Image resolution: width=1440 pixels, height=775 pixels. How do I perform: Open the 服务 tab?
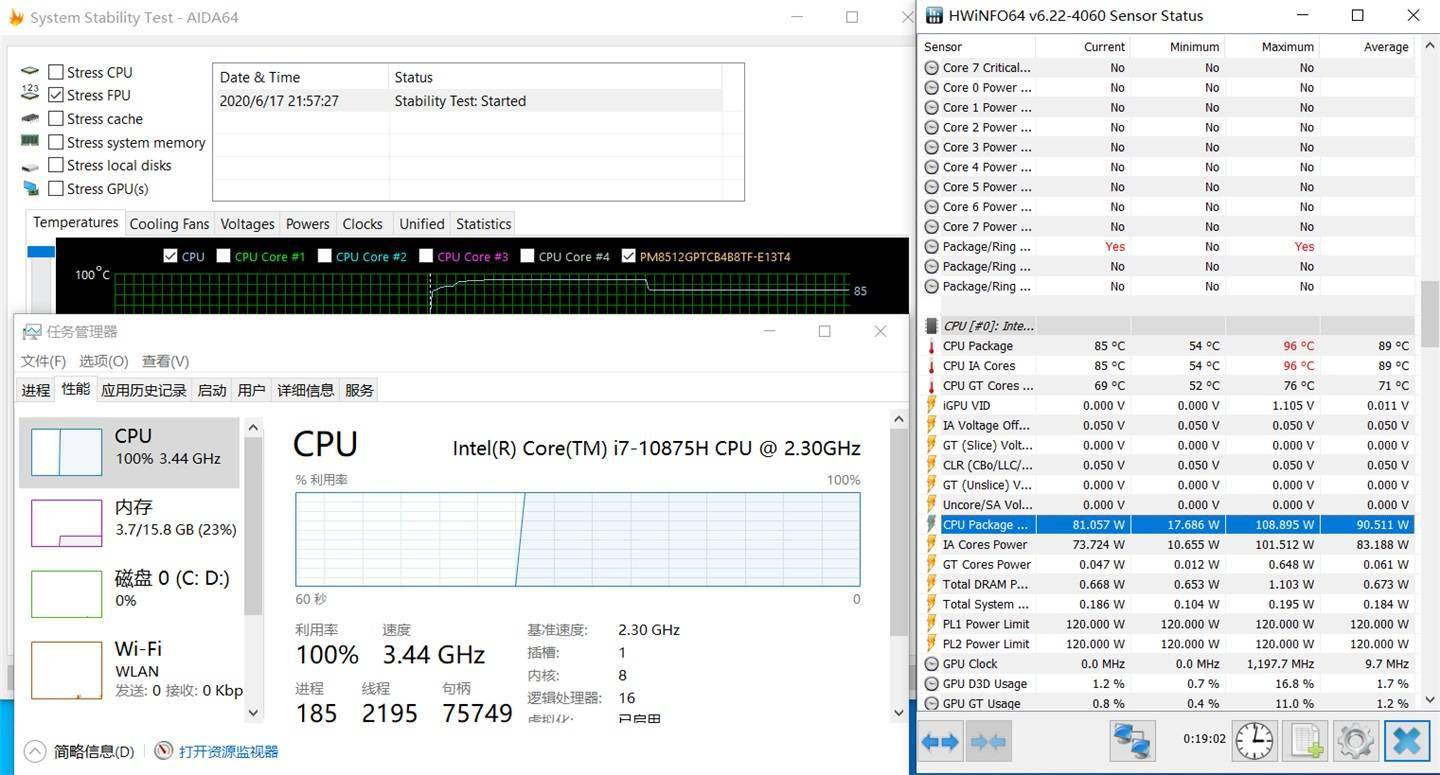(359, 390)
